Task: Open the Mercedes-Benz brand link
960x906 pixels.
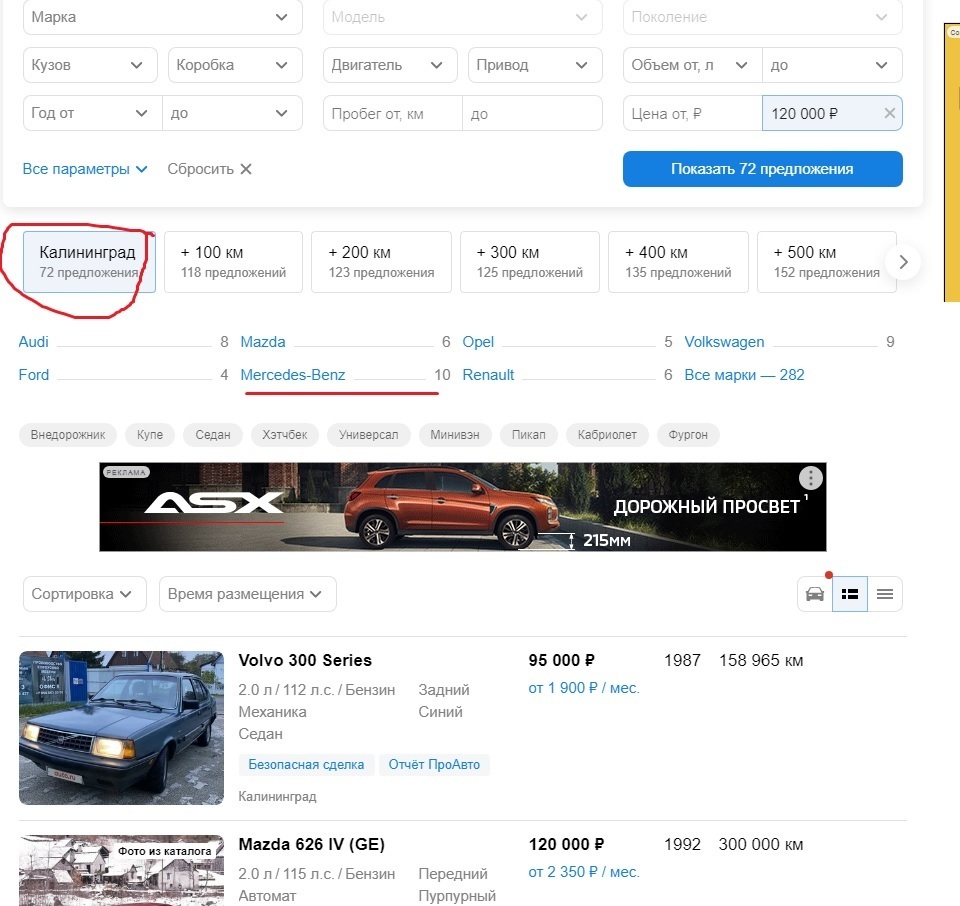Action: (293, 375)
